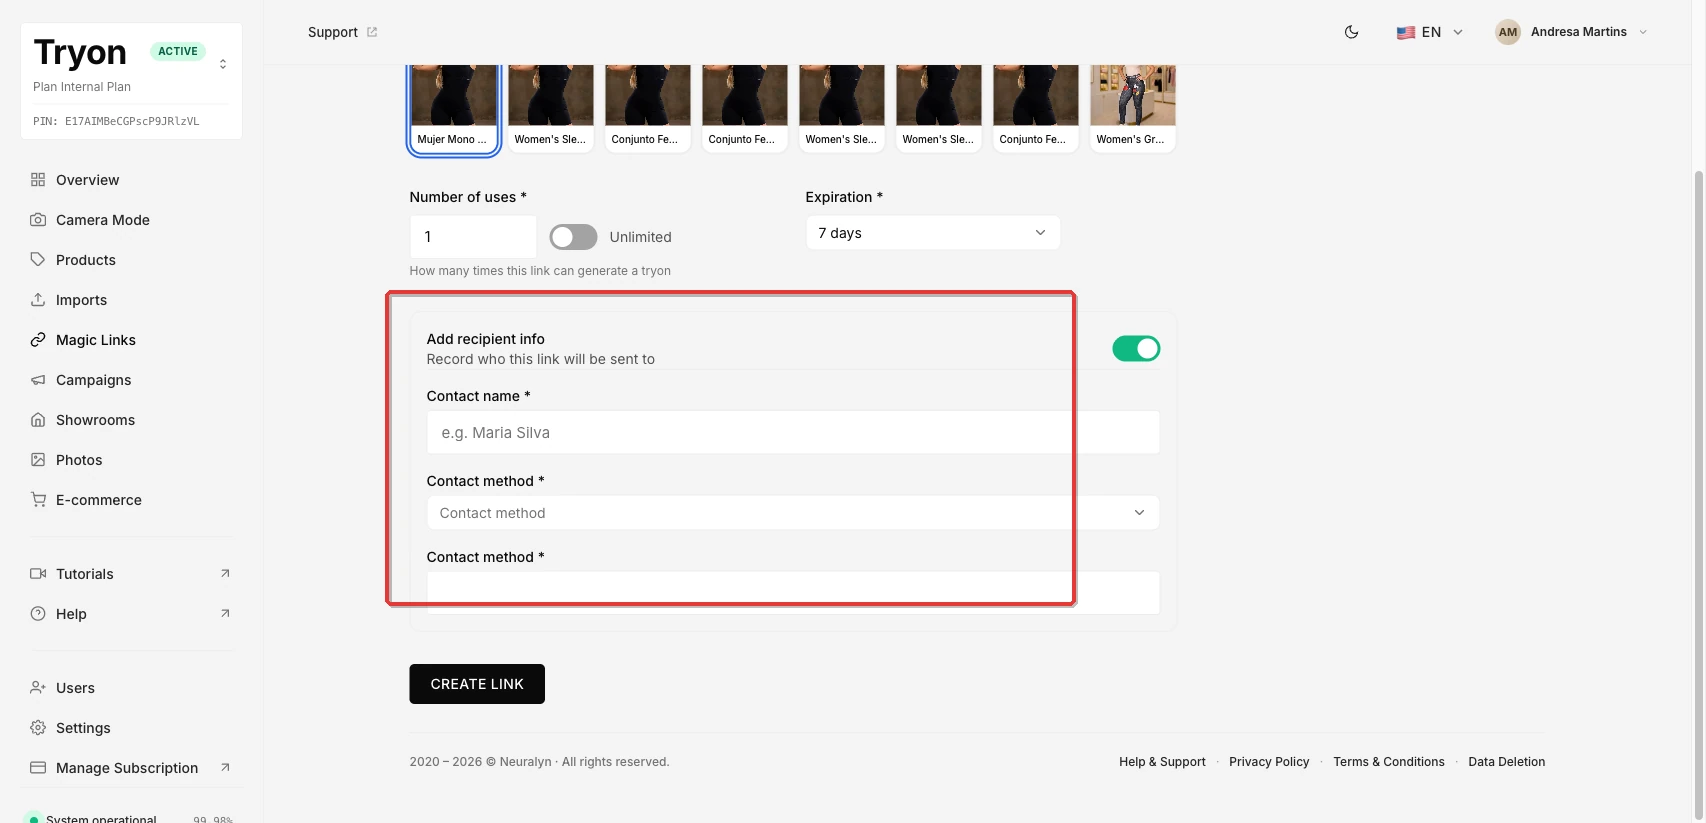Open the Imports upload icon

click(x=38, y=300)
